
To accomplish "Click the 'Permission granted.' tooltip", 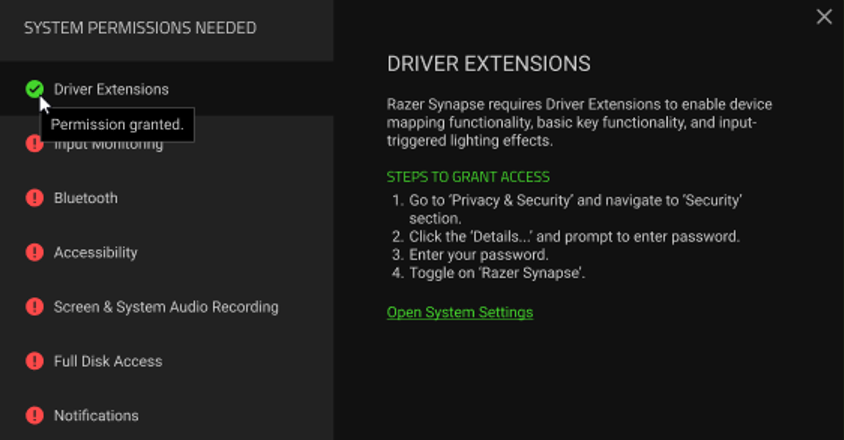I will pyautogui.click(x=117, y=125).
